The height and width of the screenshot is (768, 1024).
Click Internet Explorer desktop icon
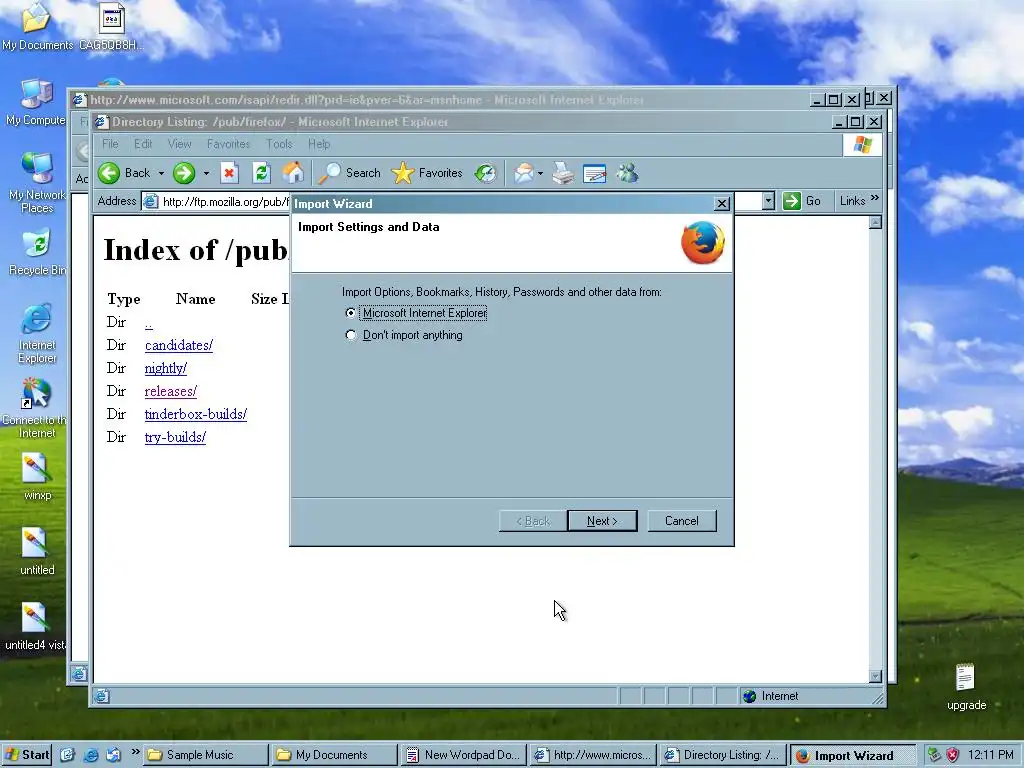[x=37, y=333]
